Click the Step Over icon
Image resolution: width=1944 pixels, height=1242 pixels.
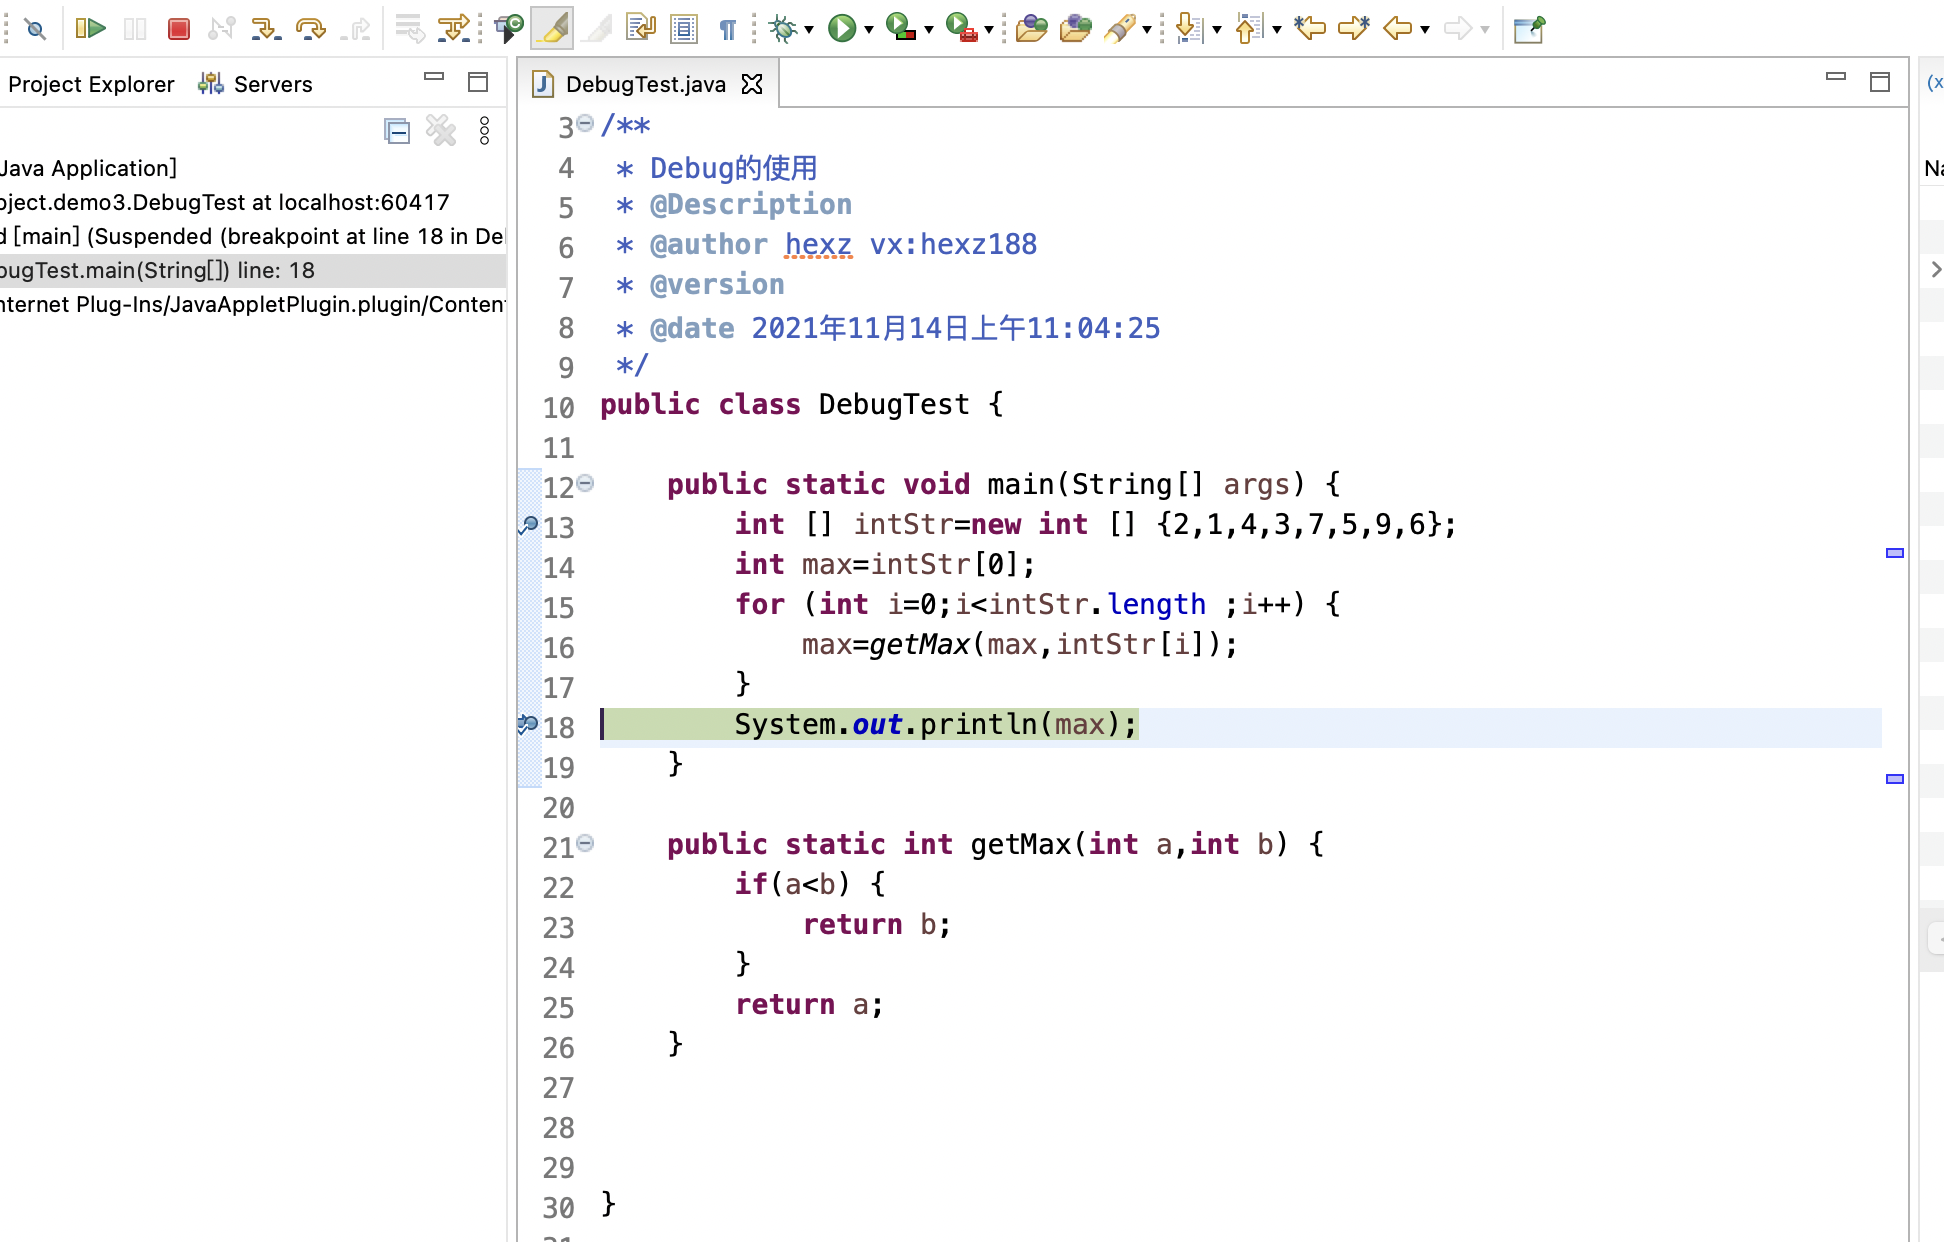310,28
